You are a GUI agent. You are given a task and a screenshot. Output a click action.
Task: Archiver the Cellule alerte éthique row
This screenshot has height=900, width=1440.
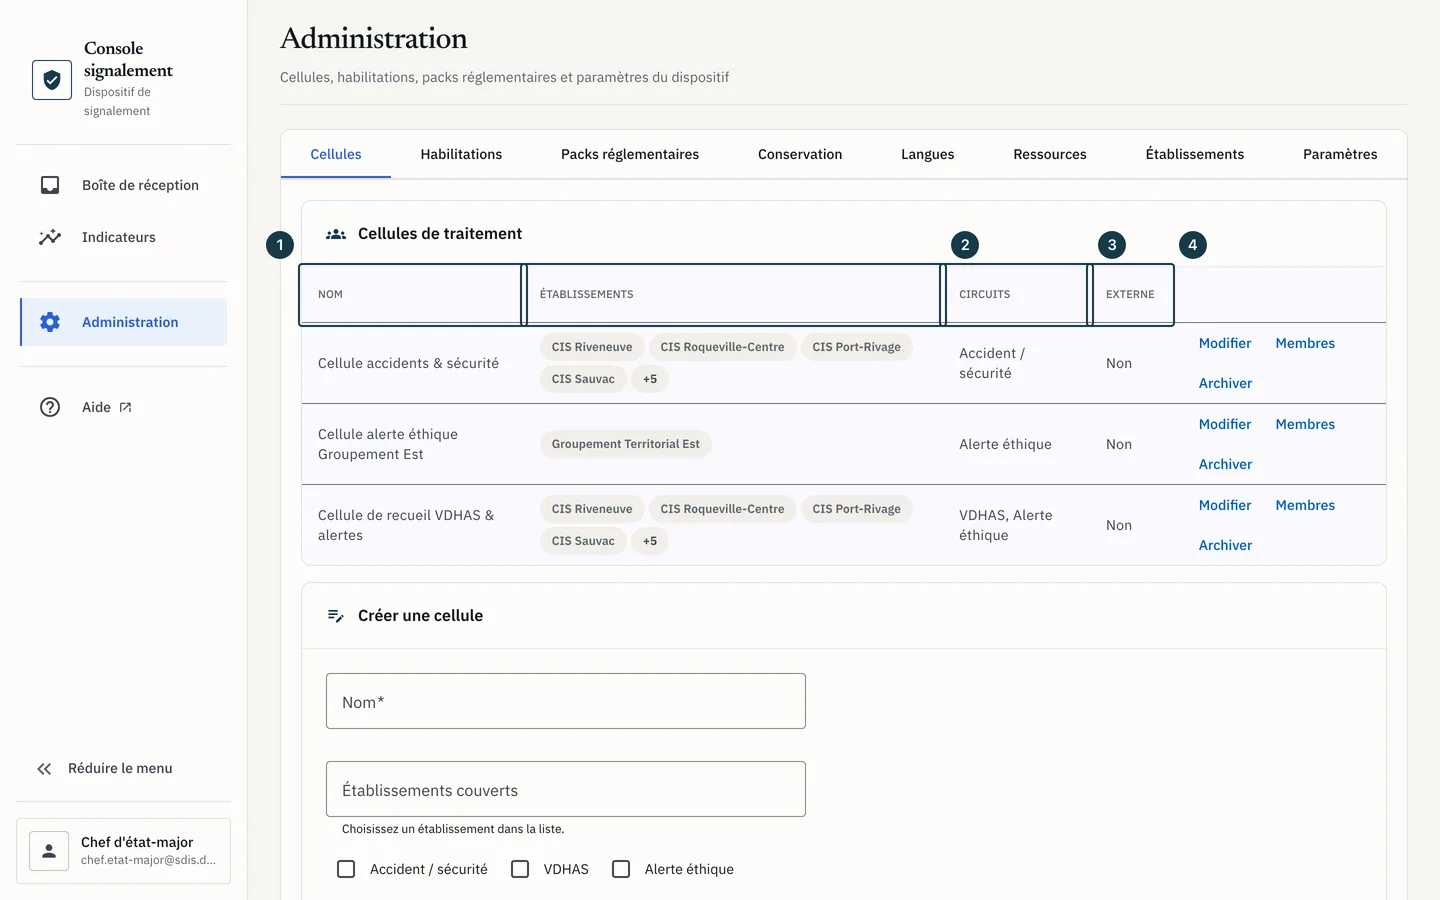1225,464
